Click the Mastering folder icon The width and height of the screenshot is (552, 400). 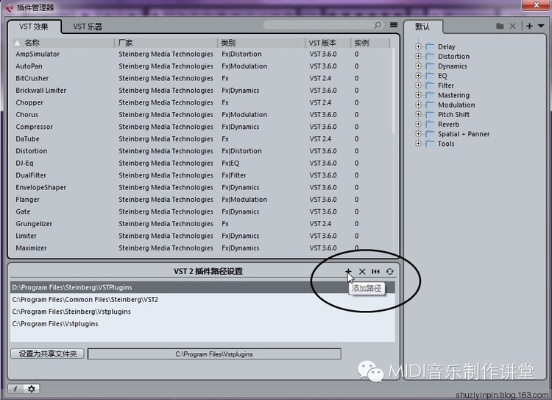[x=430, y=95]
